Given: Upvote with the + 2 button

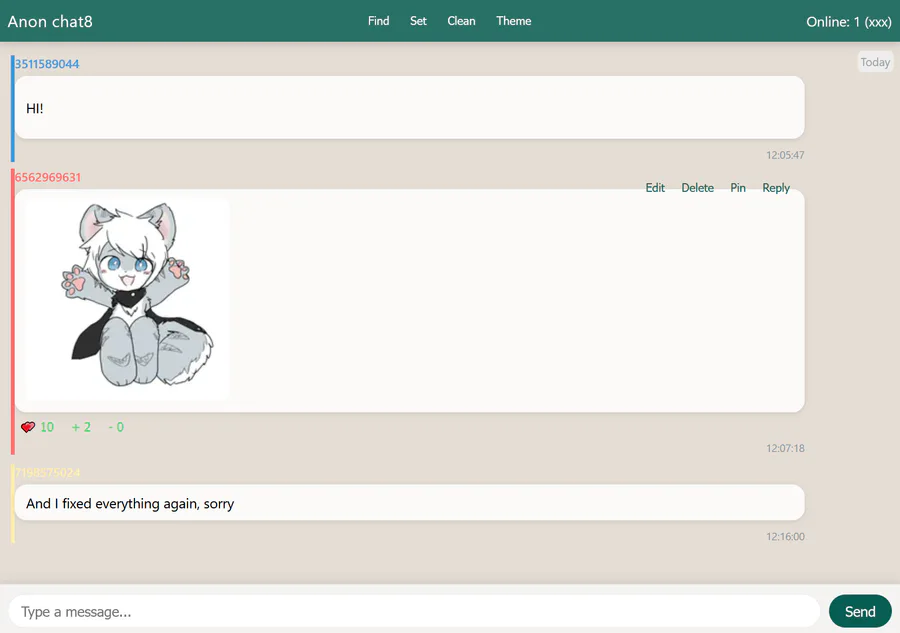Looking at the screenshot, I should pyautogui.click(x=81, y=427).
